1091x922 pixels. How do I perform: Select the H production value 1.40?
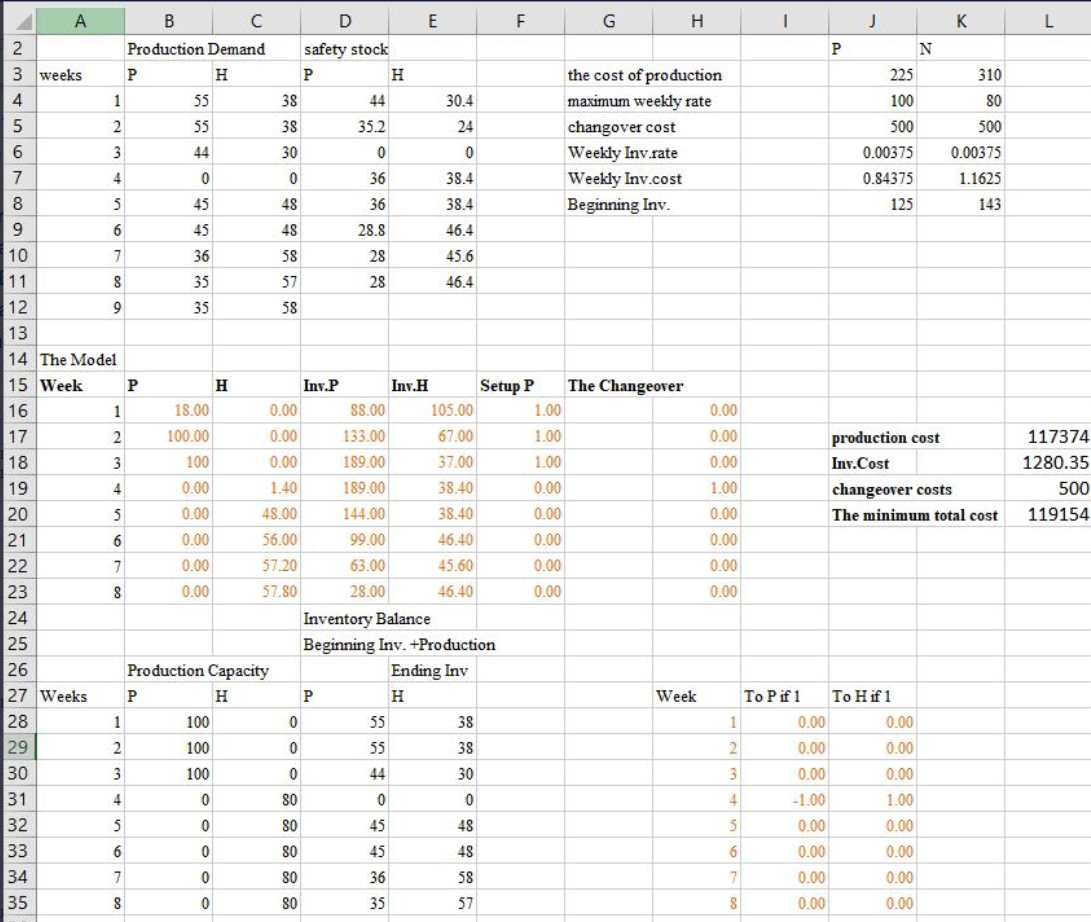point(256,488)
